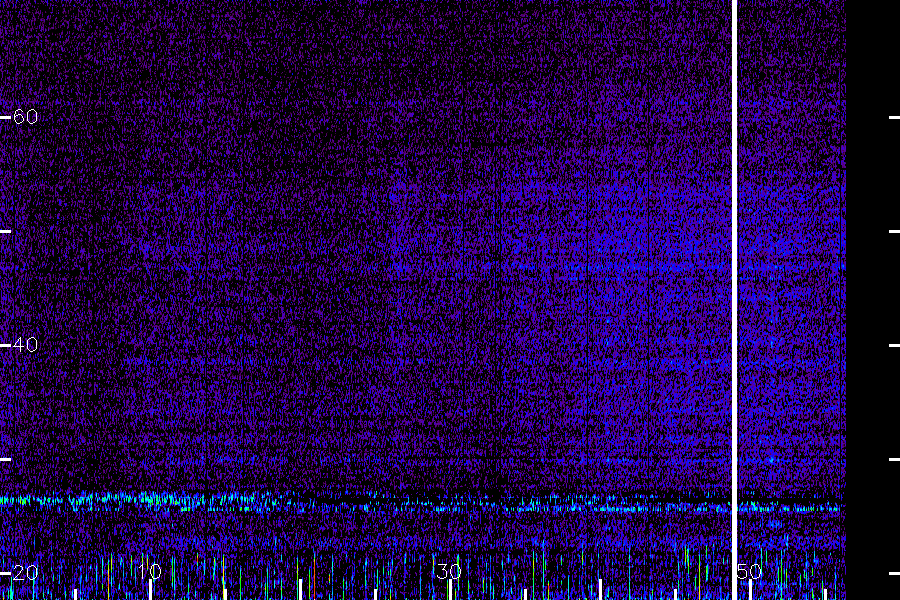Click the white vertical time marker line
Viewport: 900px width, 600px height.
pos(734,300)
